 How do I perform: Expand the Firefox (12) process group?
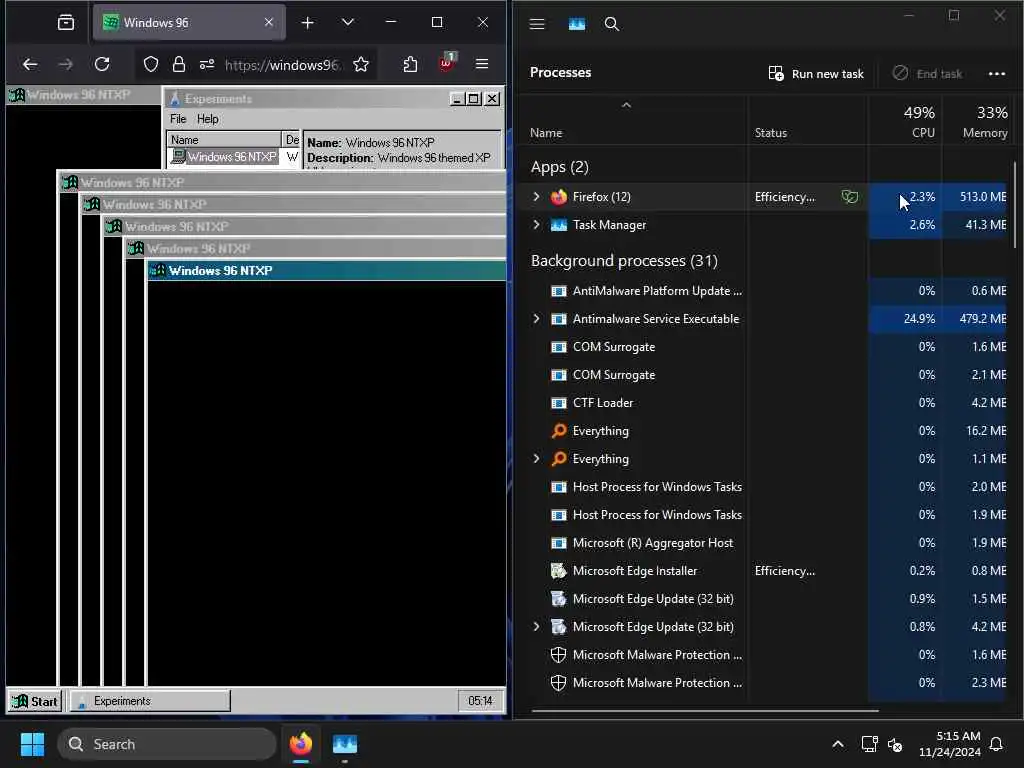[536, 197]
